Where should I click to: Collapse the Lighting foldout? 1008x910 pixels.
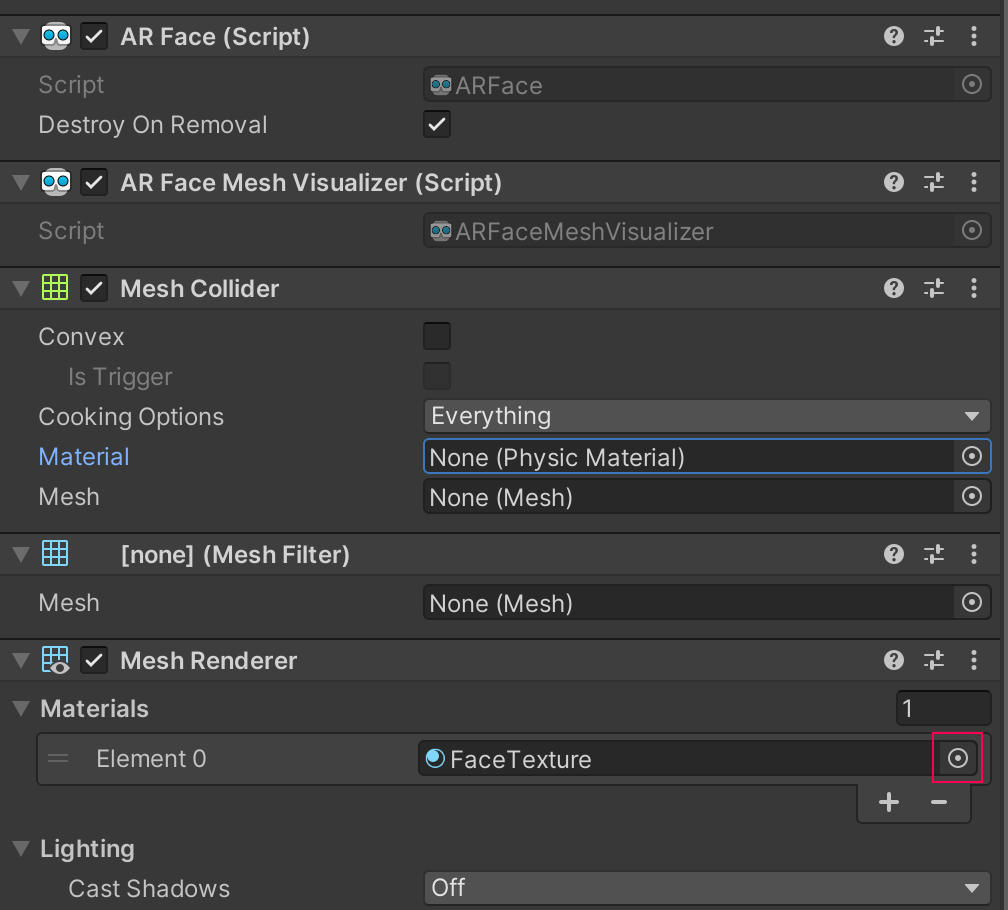coord(21,849)
